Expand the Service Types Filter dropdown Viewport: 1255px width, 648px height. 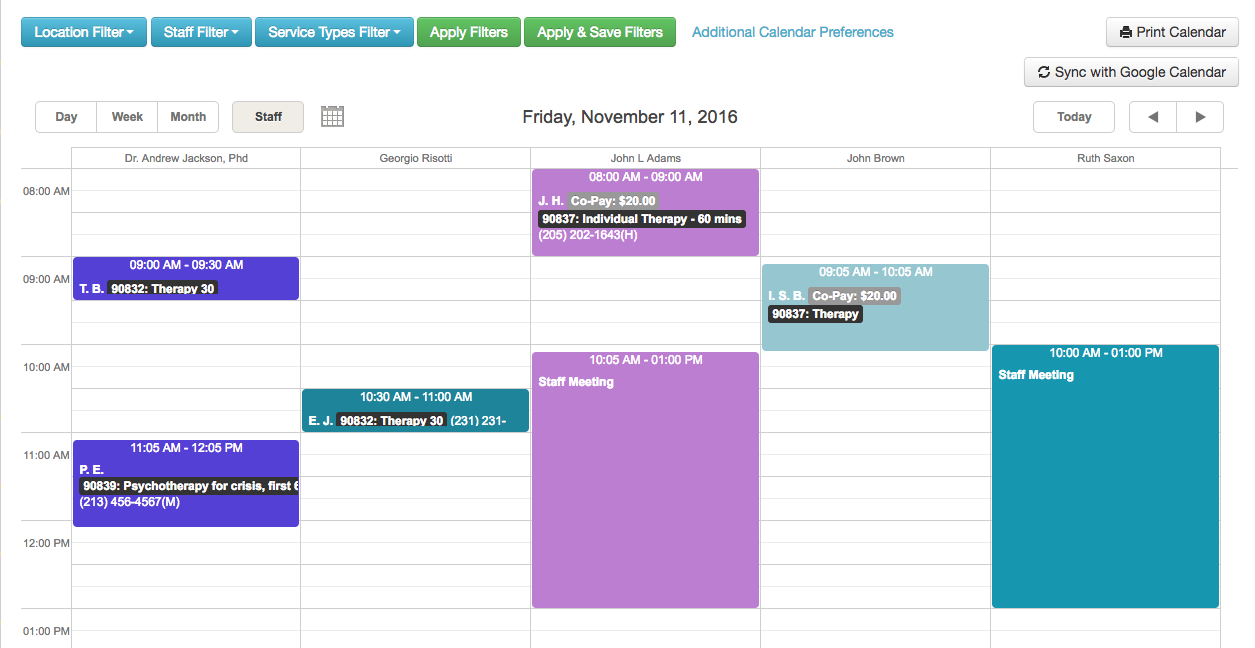tap(334, 32)
